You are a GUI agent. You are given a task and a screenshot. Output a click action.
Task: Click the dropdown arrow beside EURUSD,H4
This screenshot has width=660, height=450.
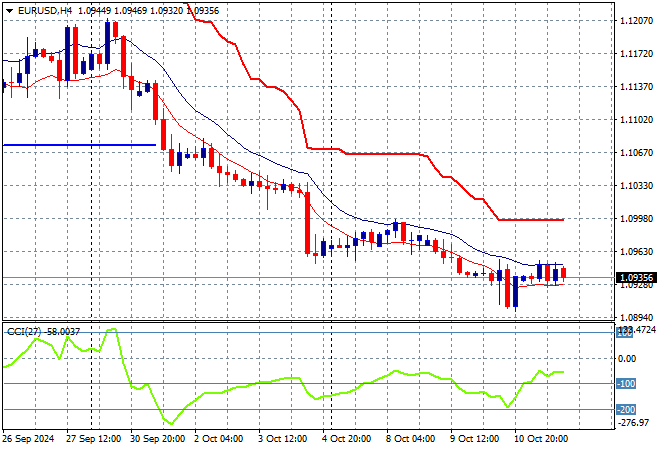(8, 9)
